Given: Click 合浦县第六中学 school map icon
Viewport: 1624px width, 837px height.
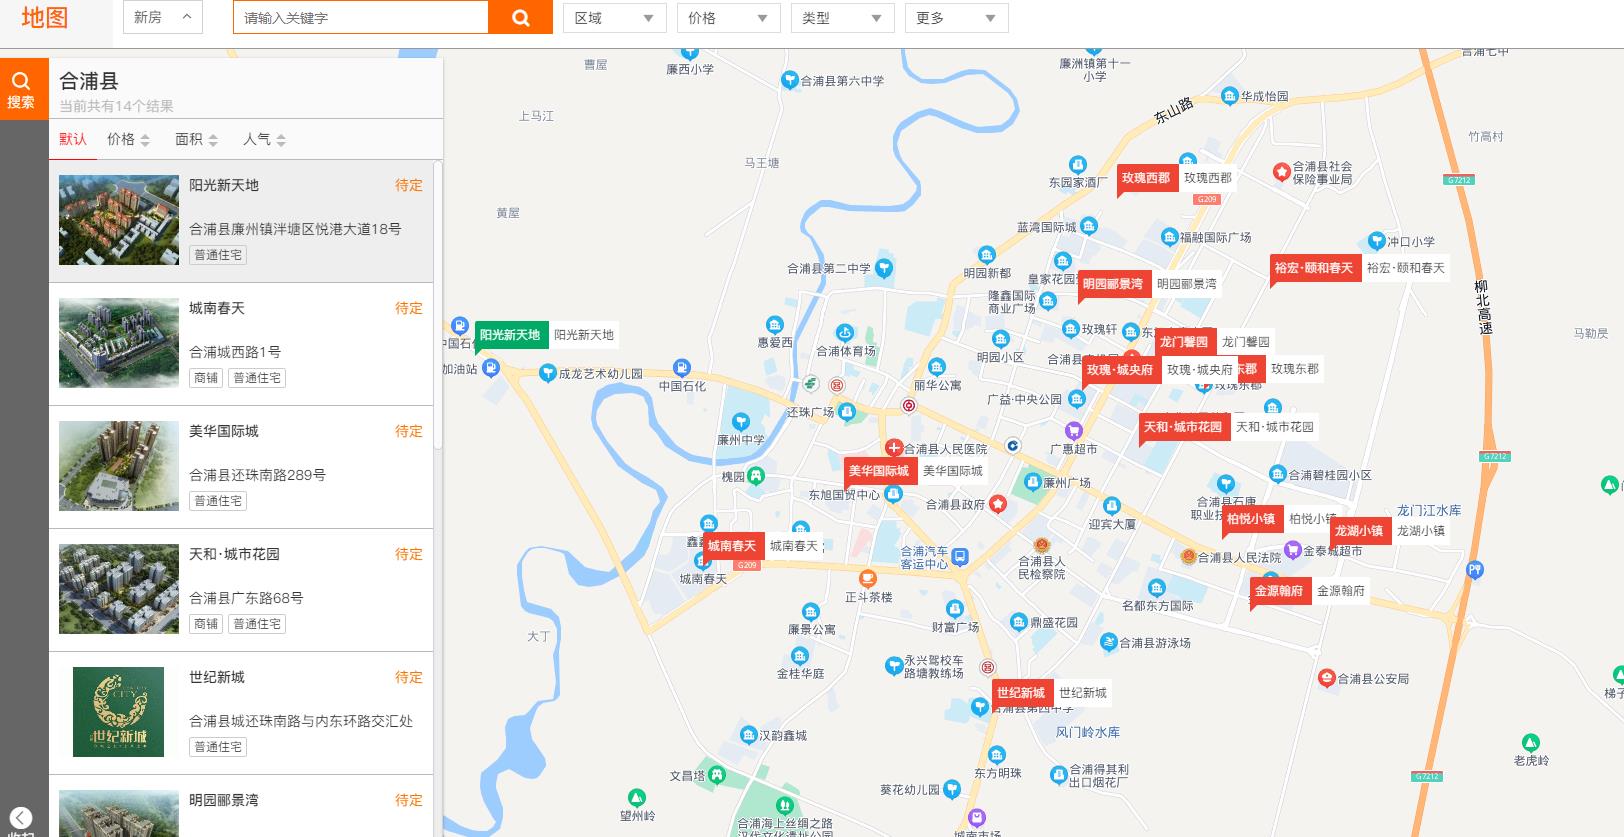Looking at the screenshot, I should pyautogui.click(x=790, y=80).
